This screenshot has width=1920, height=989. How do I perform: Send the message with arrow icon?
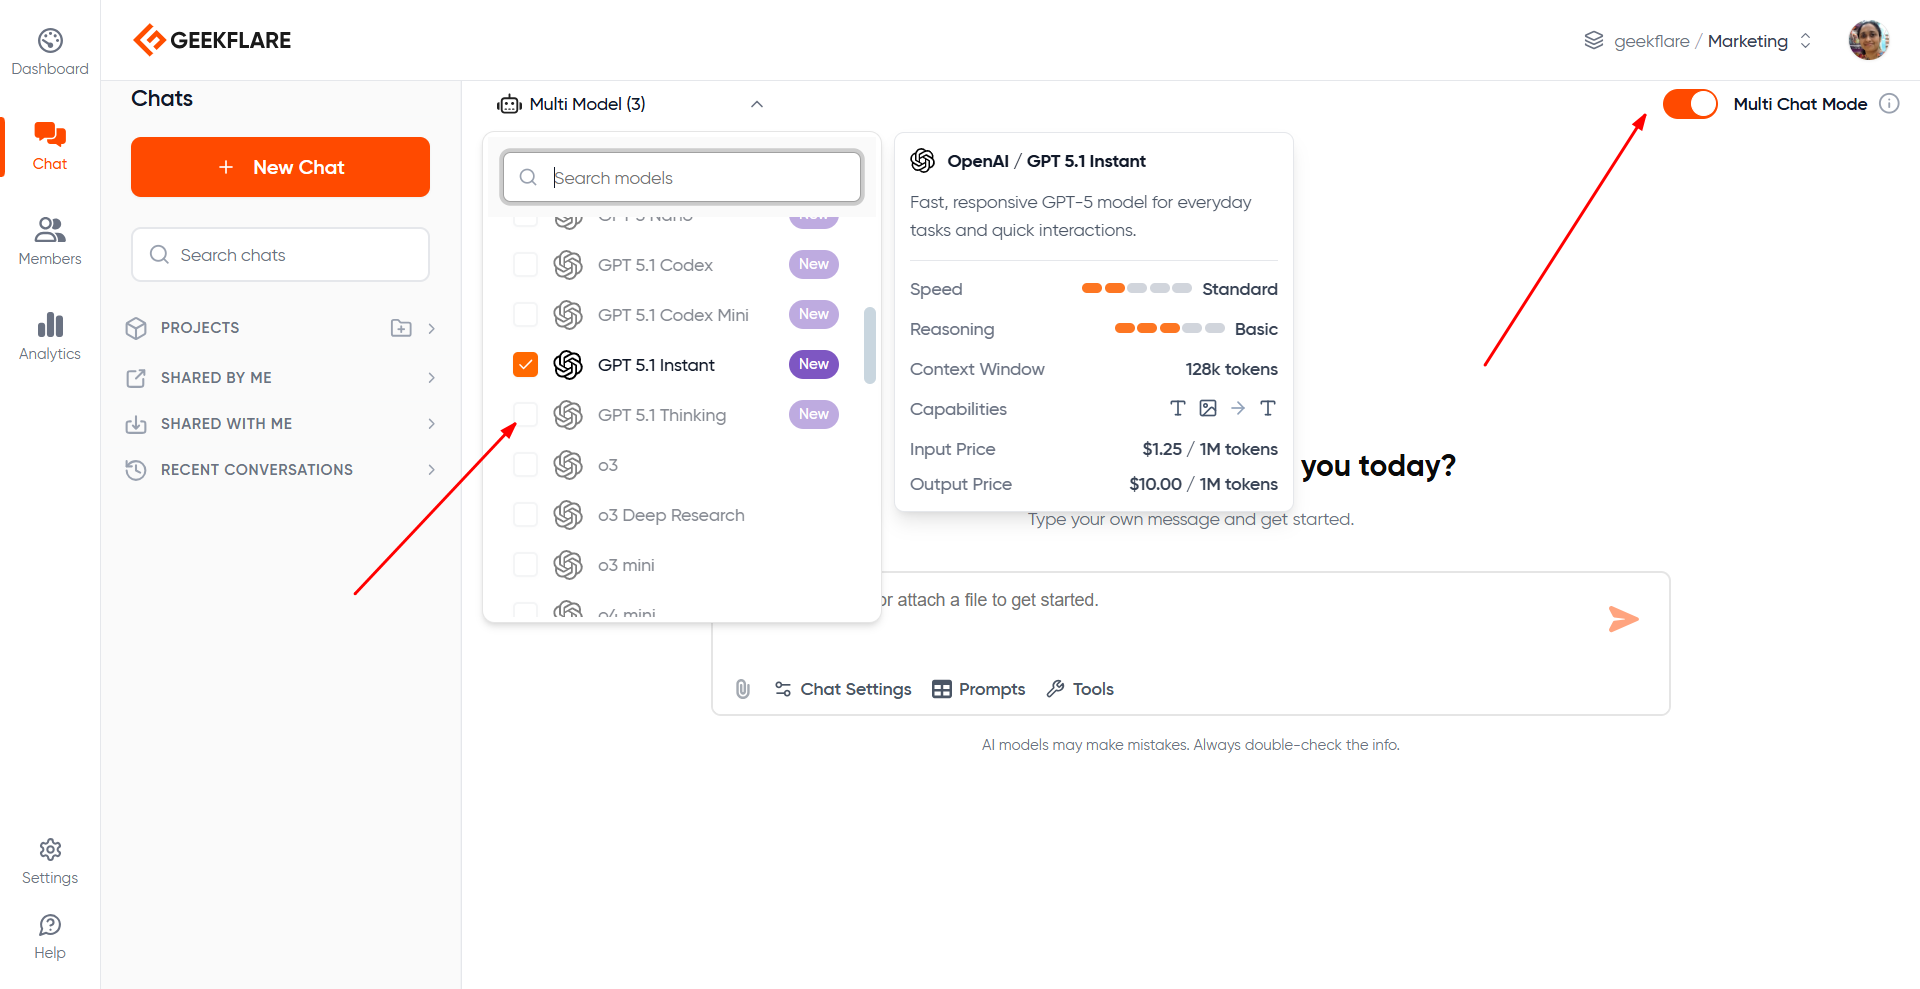pos(1623,619)
